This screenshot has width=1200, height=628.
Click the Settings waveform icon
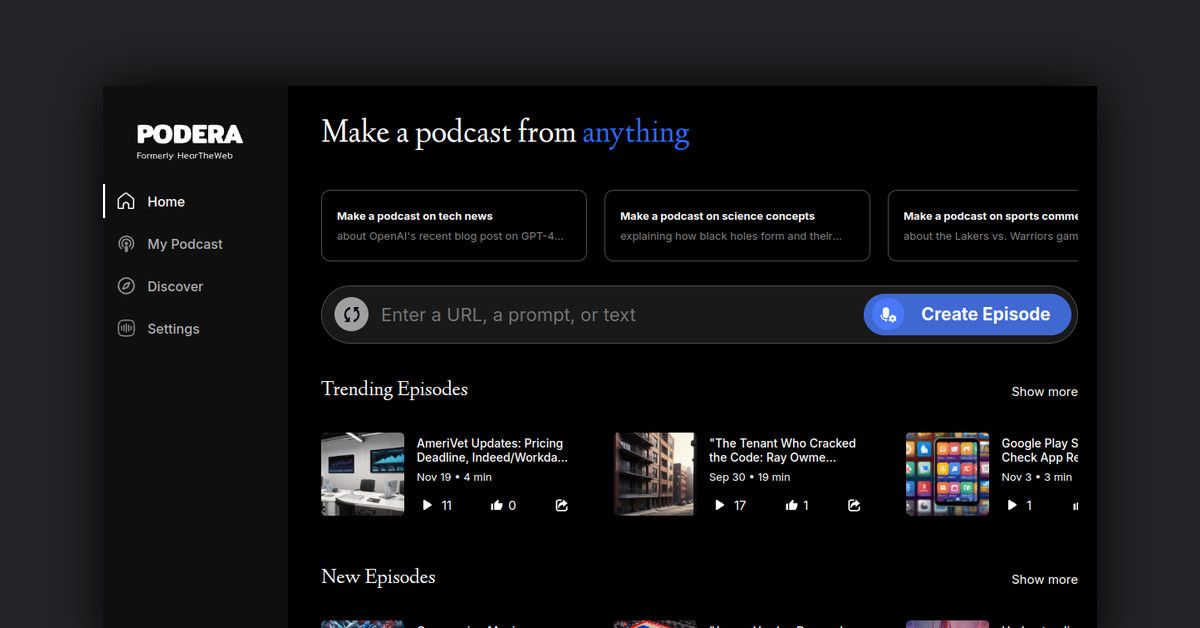pos(126,329)
